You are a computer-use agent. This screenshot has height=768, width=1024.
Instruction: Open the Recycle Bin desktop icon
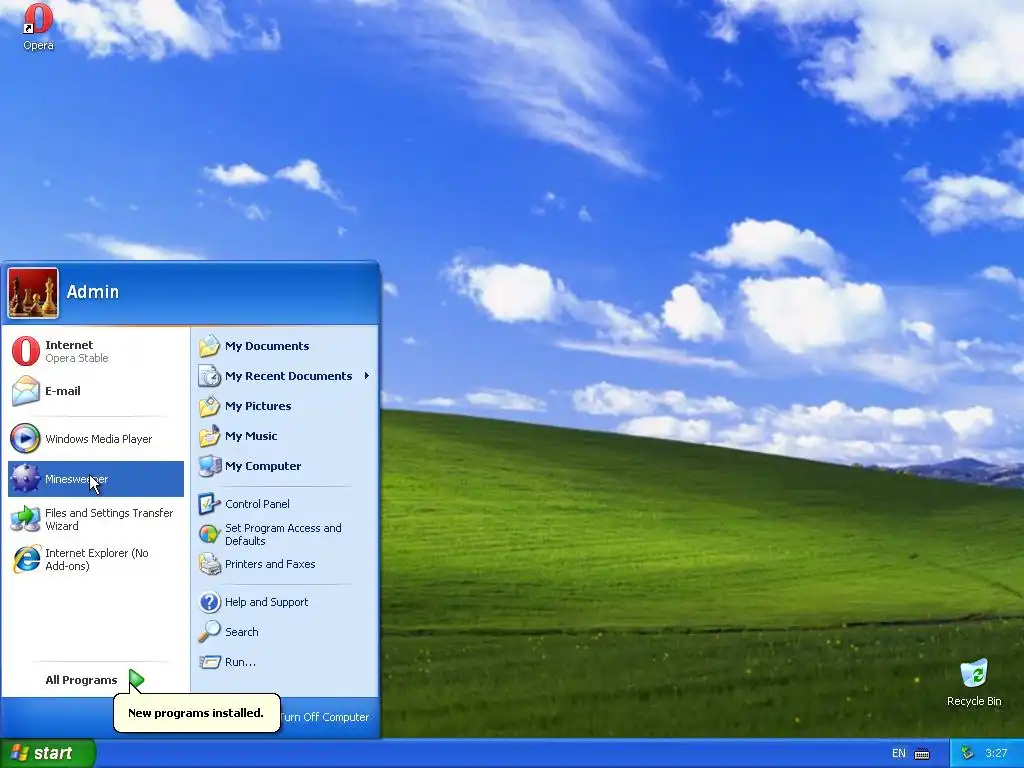tap(974, 682)
